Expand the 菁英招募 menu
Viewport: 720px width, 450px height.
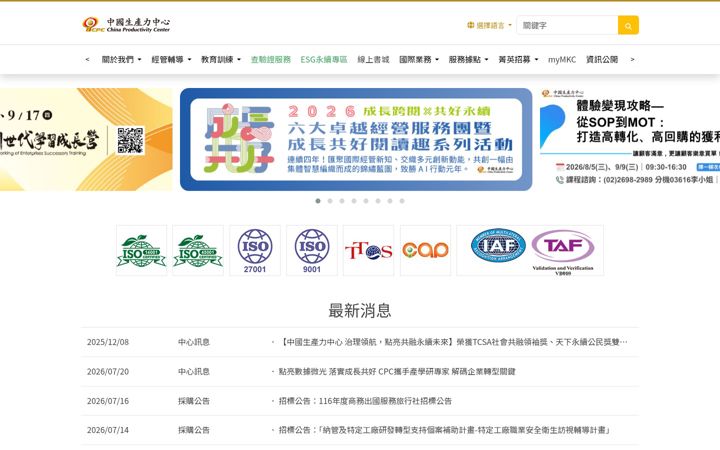pos(518,59)
